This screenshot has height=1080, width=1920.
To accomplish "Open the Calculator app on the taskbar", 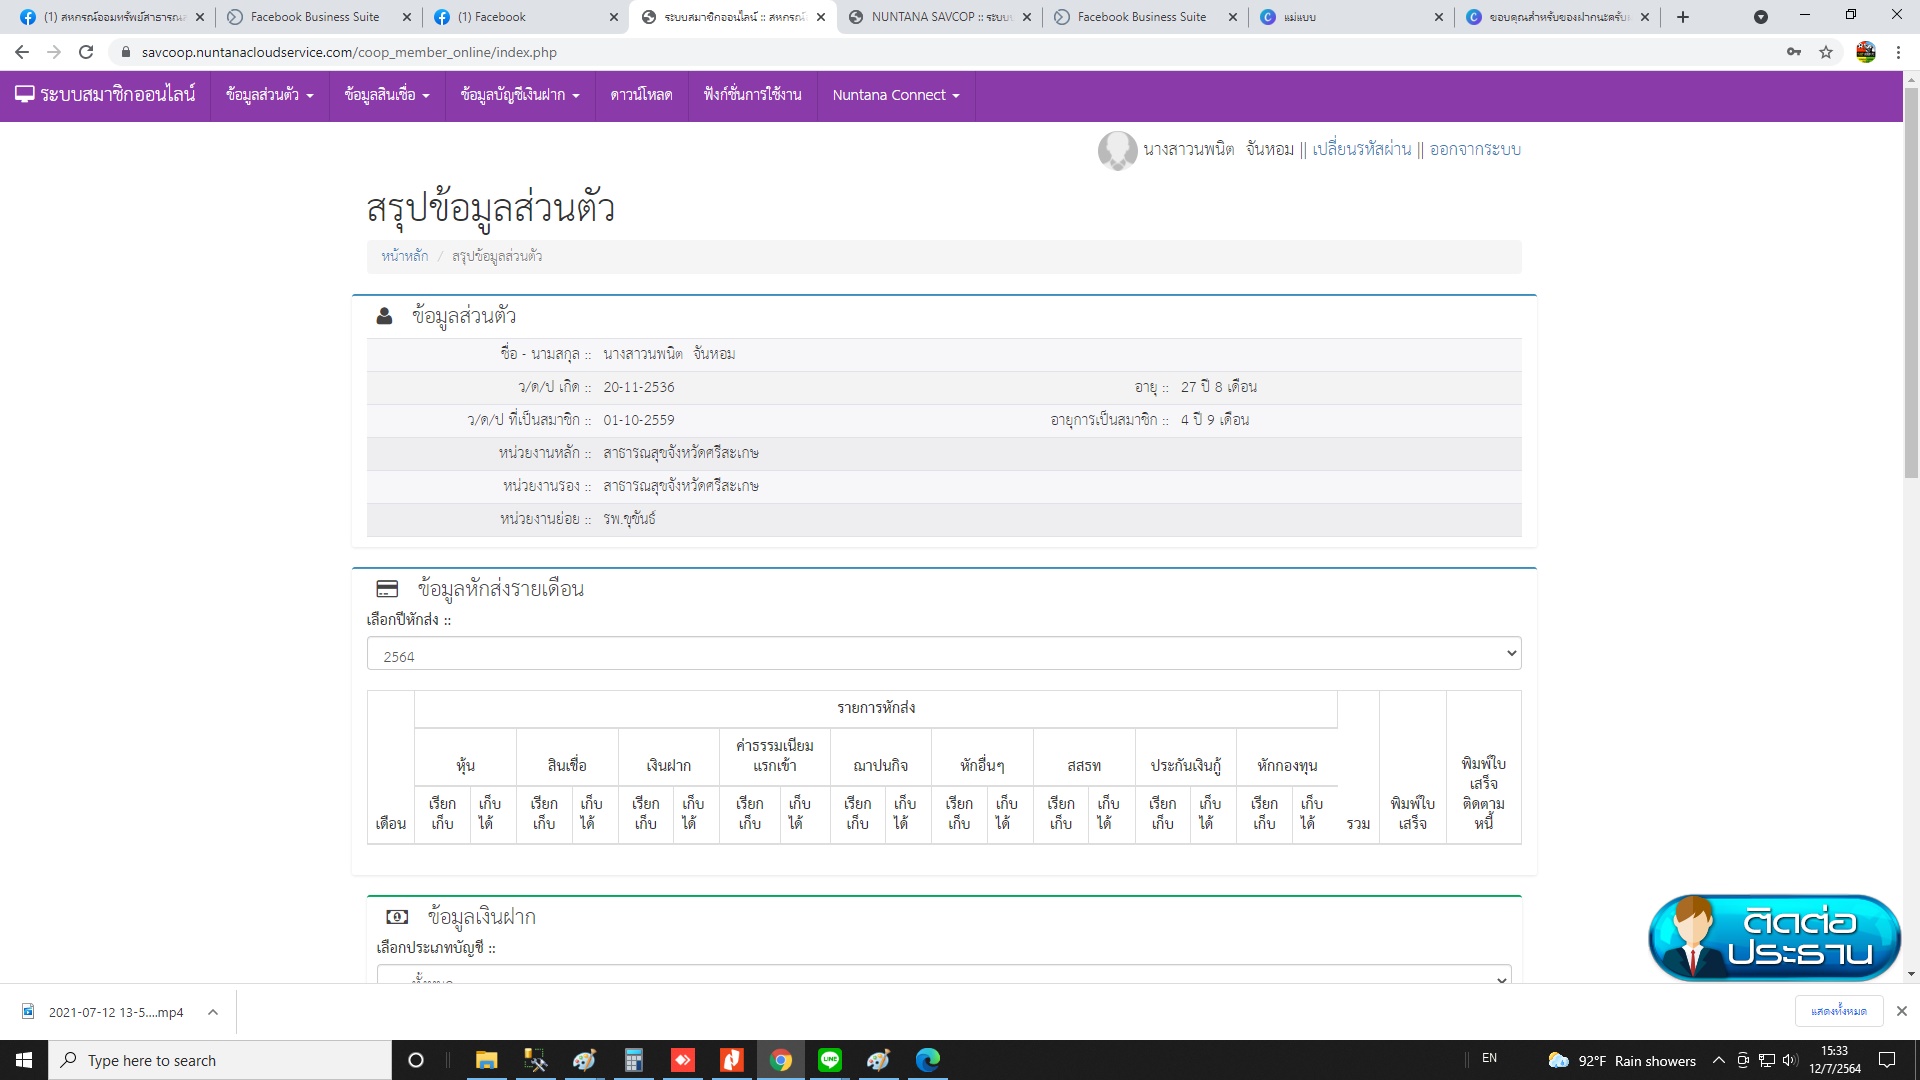I will click(634, 1060).
